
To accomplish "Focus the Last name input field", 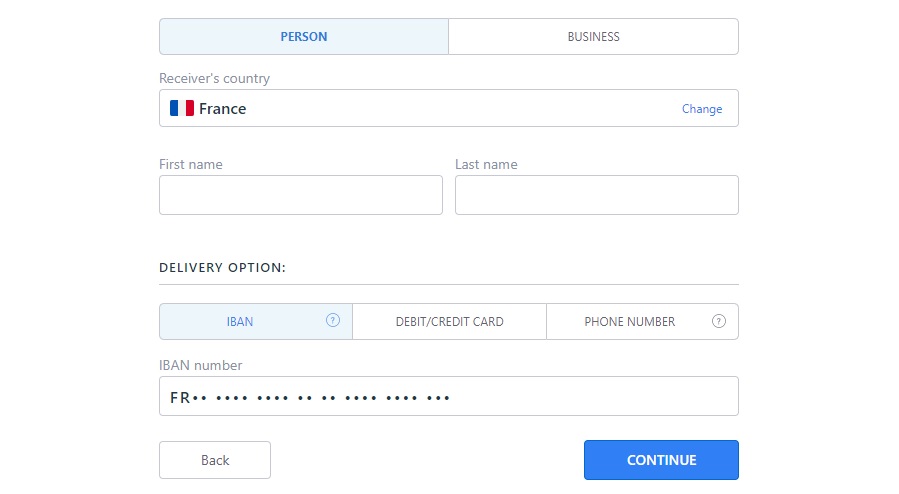I will [597, 195].
